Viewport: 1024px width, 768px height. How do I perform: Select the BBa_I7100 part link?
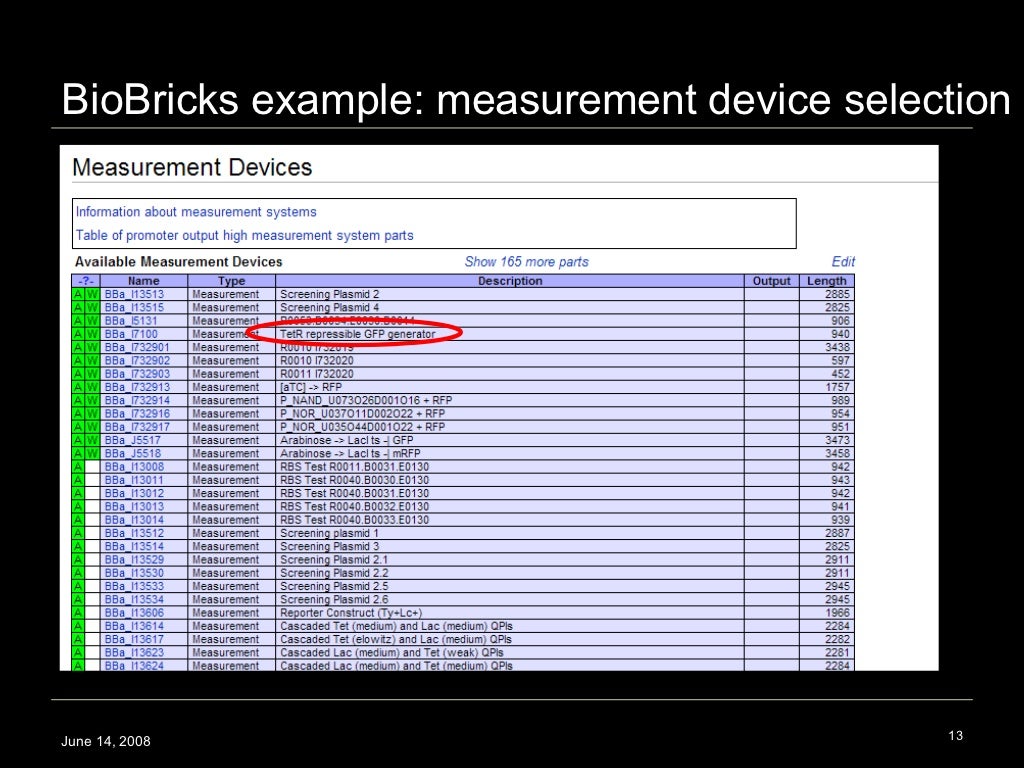[x=131, y=334]
